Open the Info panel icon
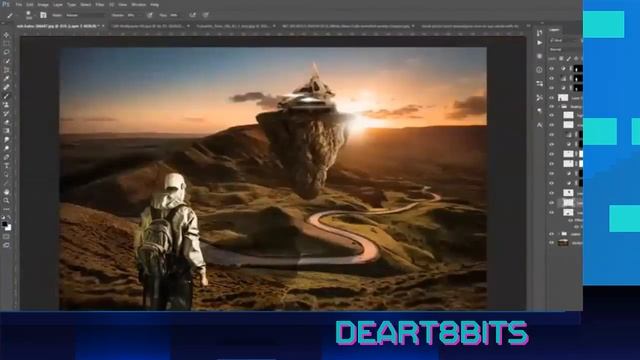 coord(540,70)
